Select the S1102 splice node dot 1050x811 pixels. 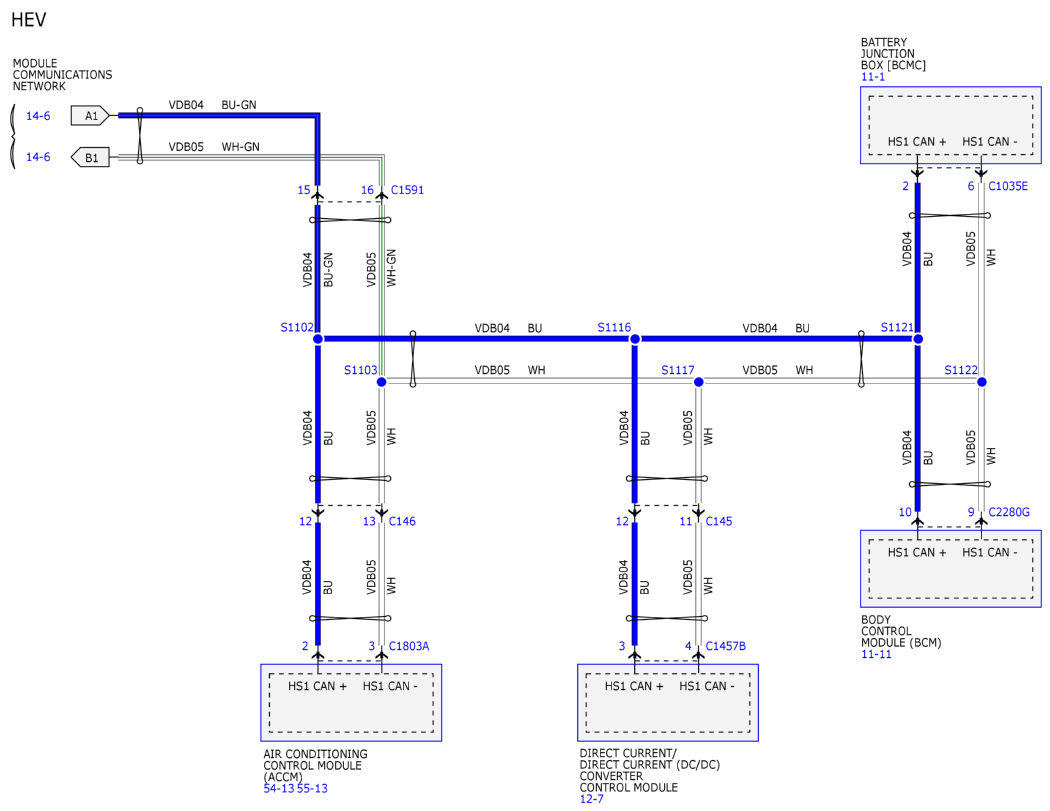pyautogui.click(x=318, y=340)
